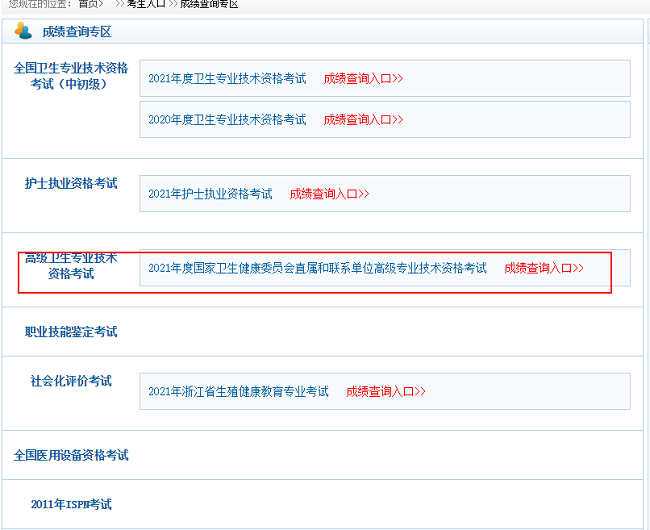Open 成绩查询入口 for 2021年度卫生专业技术资格考试
650x530 pixels.
[x=363, y=78]
